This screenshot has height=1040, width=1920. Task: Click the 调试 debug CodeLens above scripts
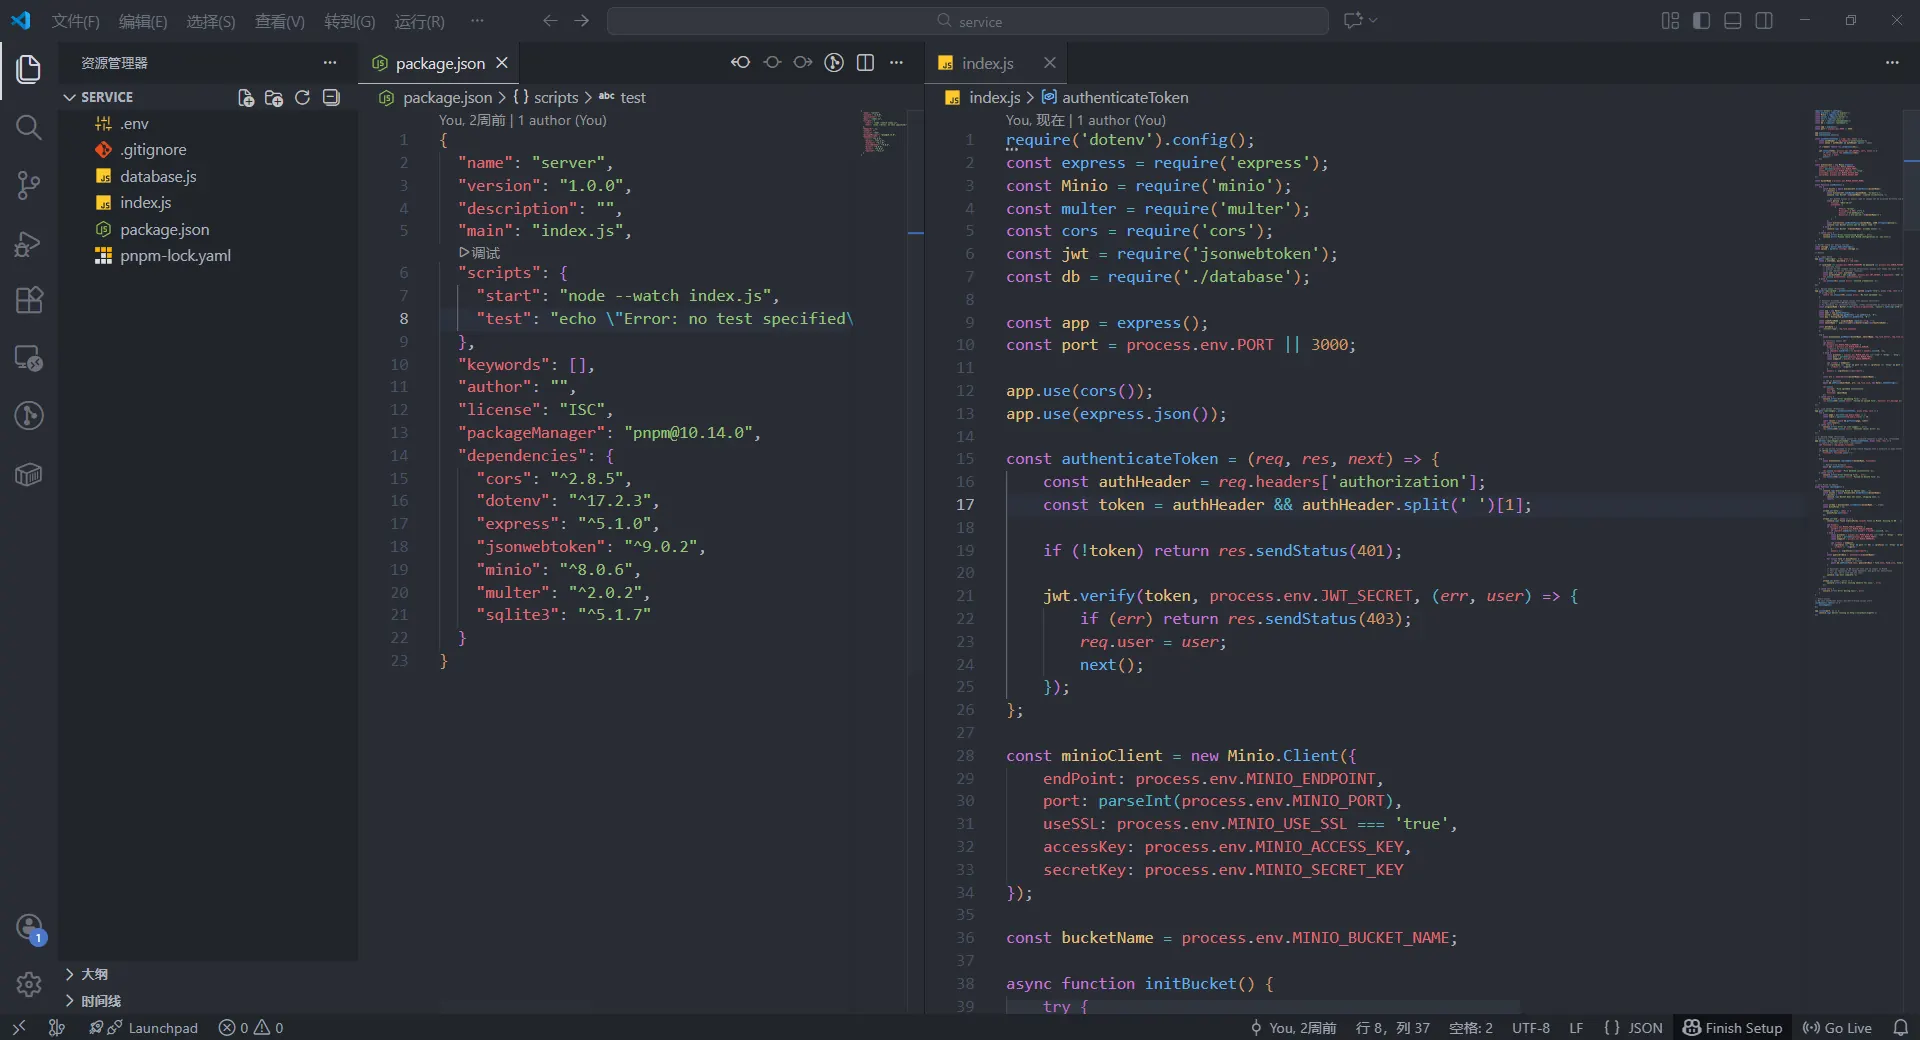[x=480, y=253]
